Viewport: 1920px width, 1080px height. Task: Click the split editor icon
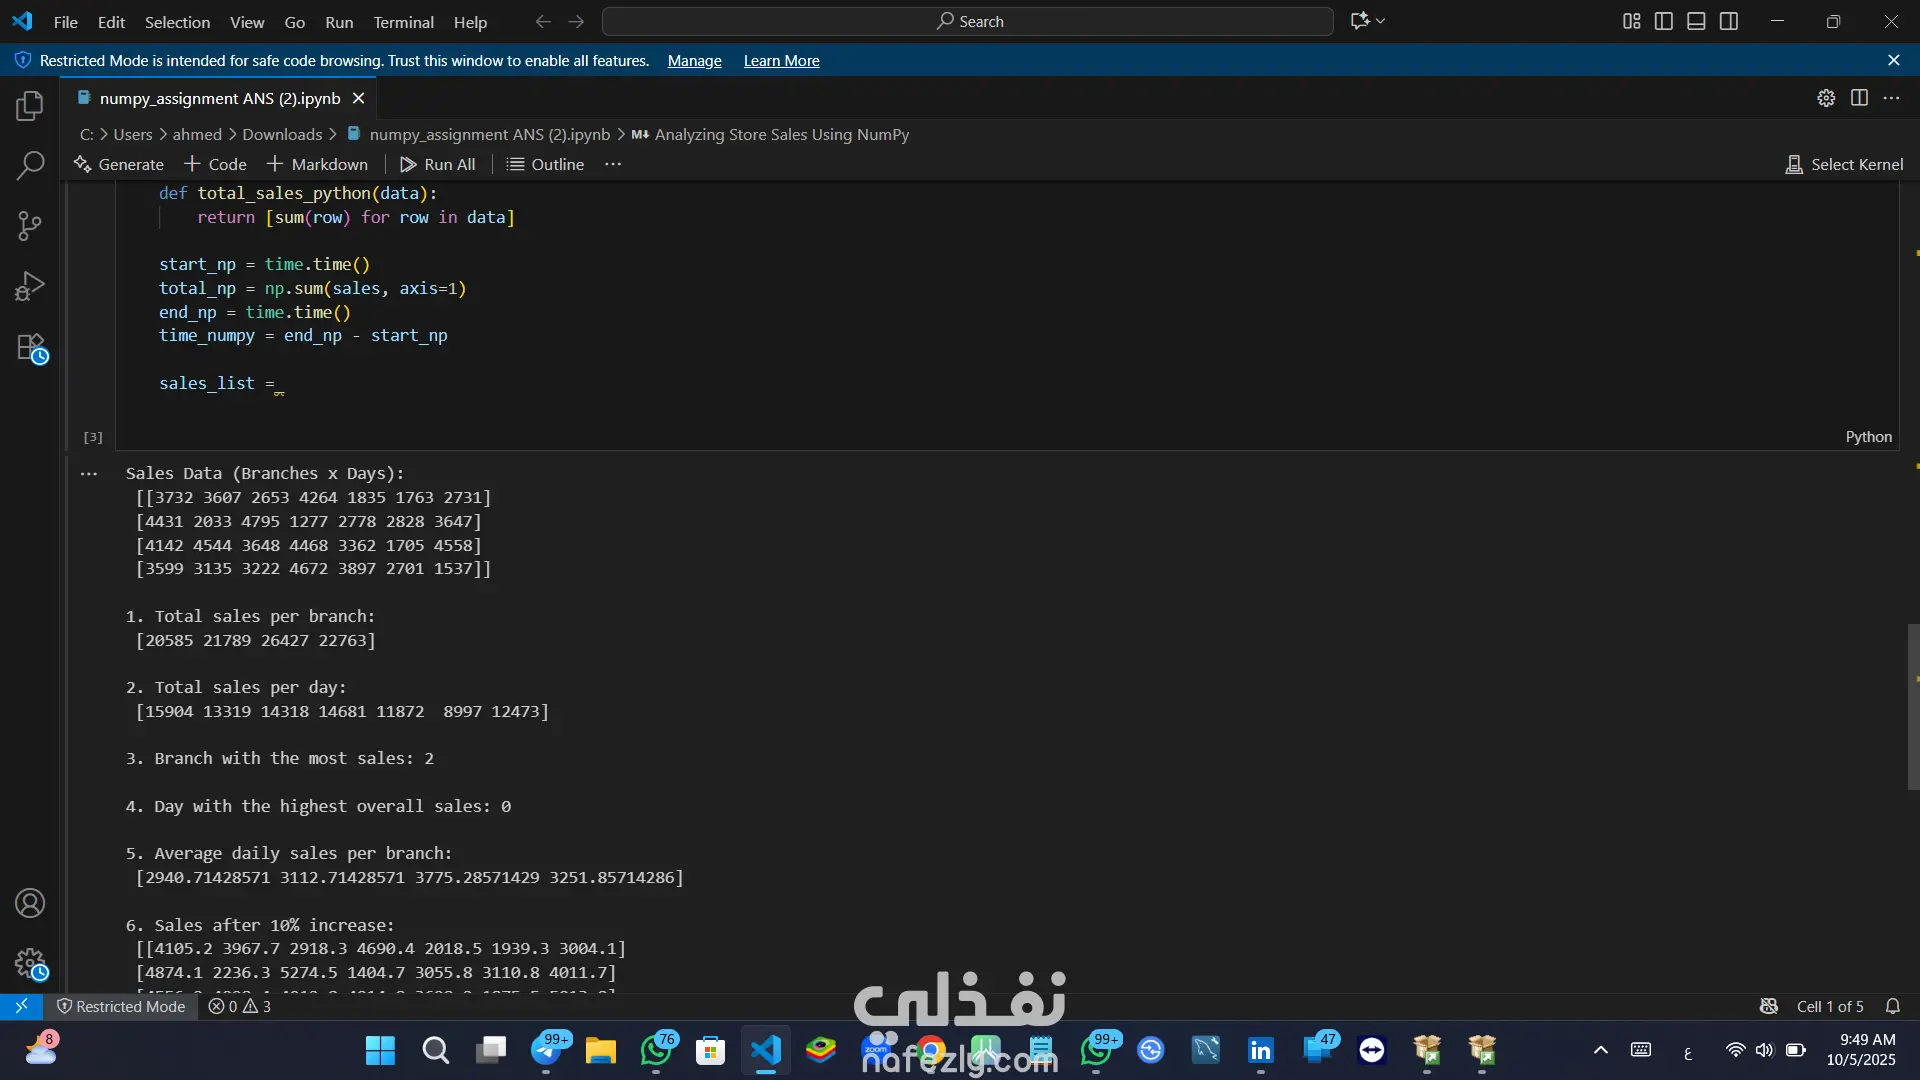click(1859, 98)
